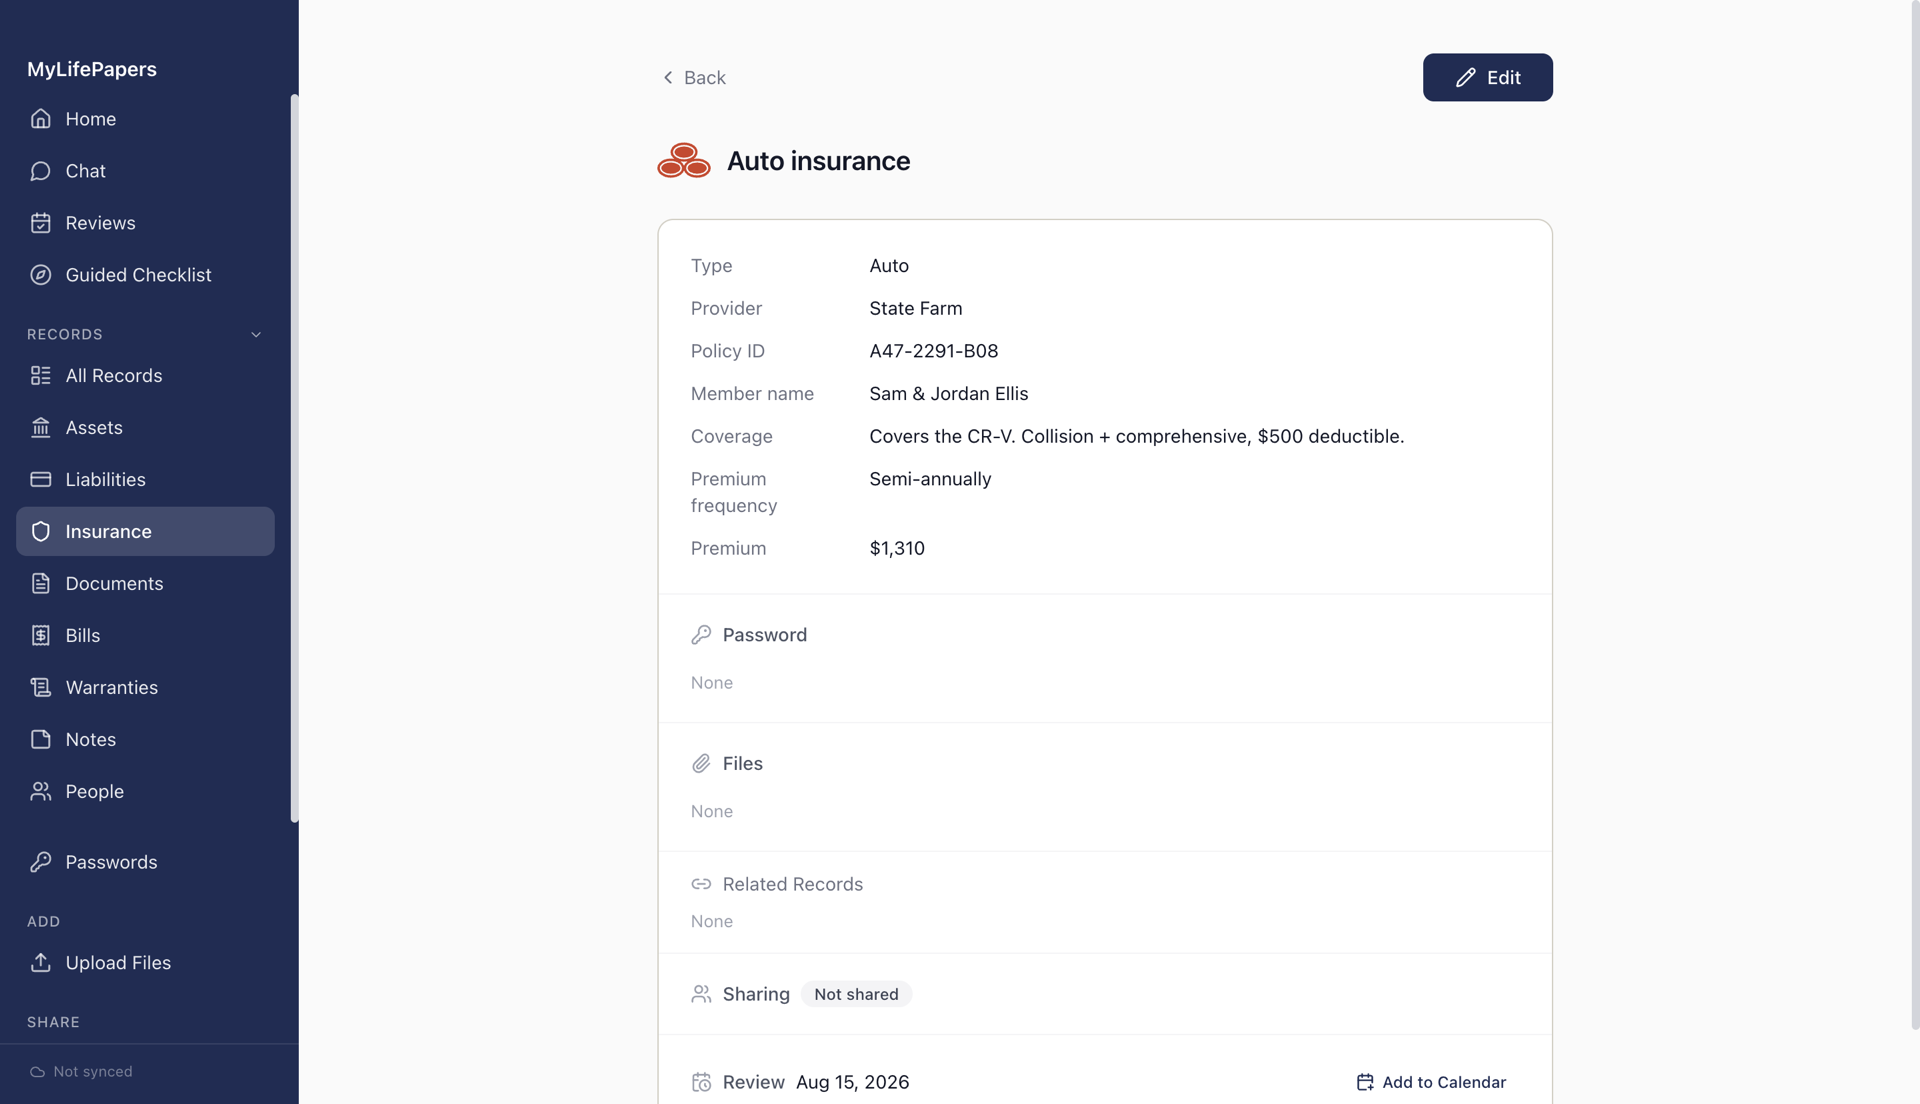This screenshot has width=1920, height=1104.
Task: Click the Not synced cloud icon
Action: pos(37,1072)
